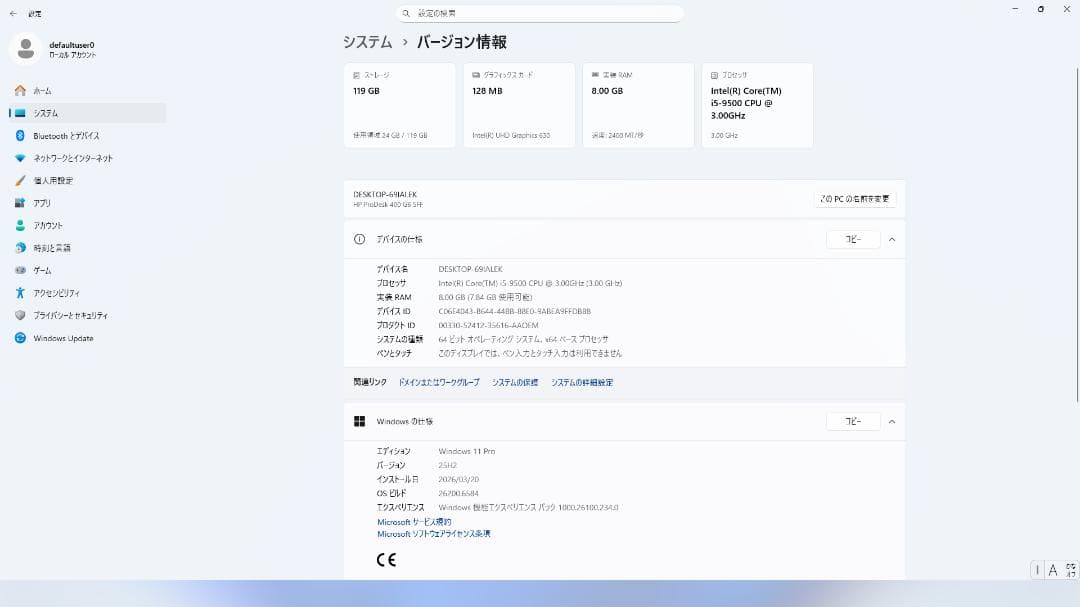The image size is (1080, 607).
Task: Open the 実装 RAM 8.00 GB card
Action: coord(638,105)
